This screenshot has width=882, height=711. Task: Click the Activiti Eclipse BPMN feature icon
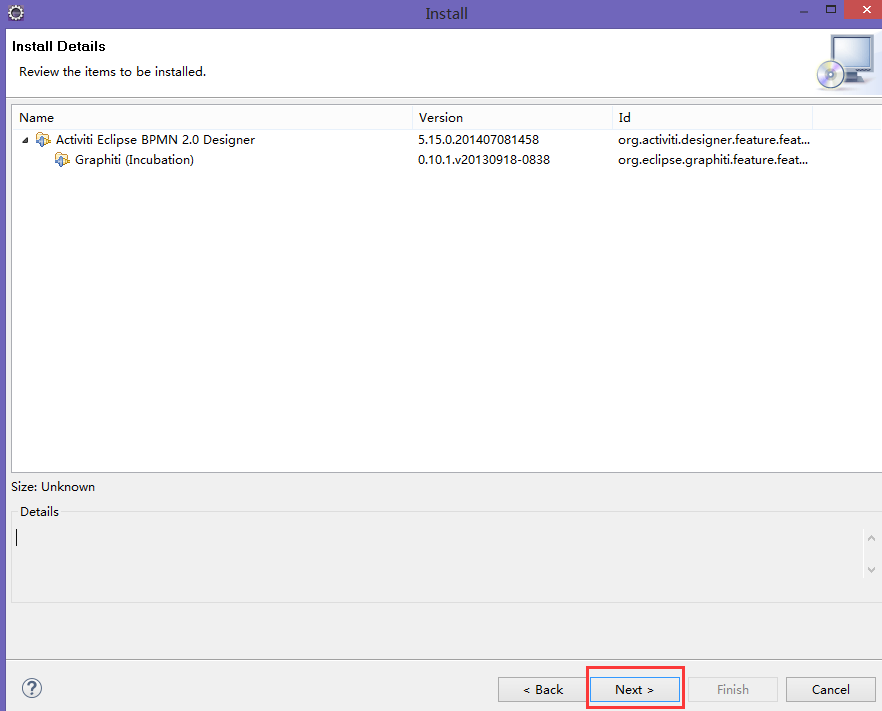pyautogui.click(x=43, y=140)
